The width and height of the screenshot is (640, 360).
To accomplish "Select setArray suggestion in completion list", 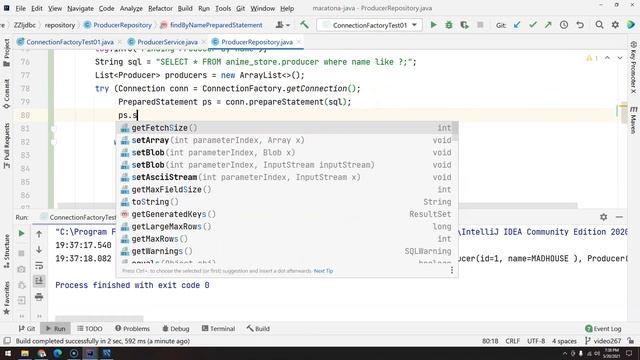I will point(287,140).
